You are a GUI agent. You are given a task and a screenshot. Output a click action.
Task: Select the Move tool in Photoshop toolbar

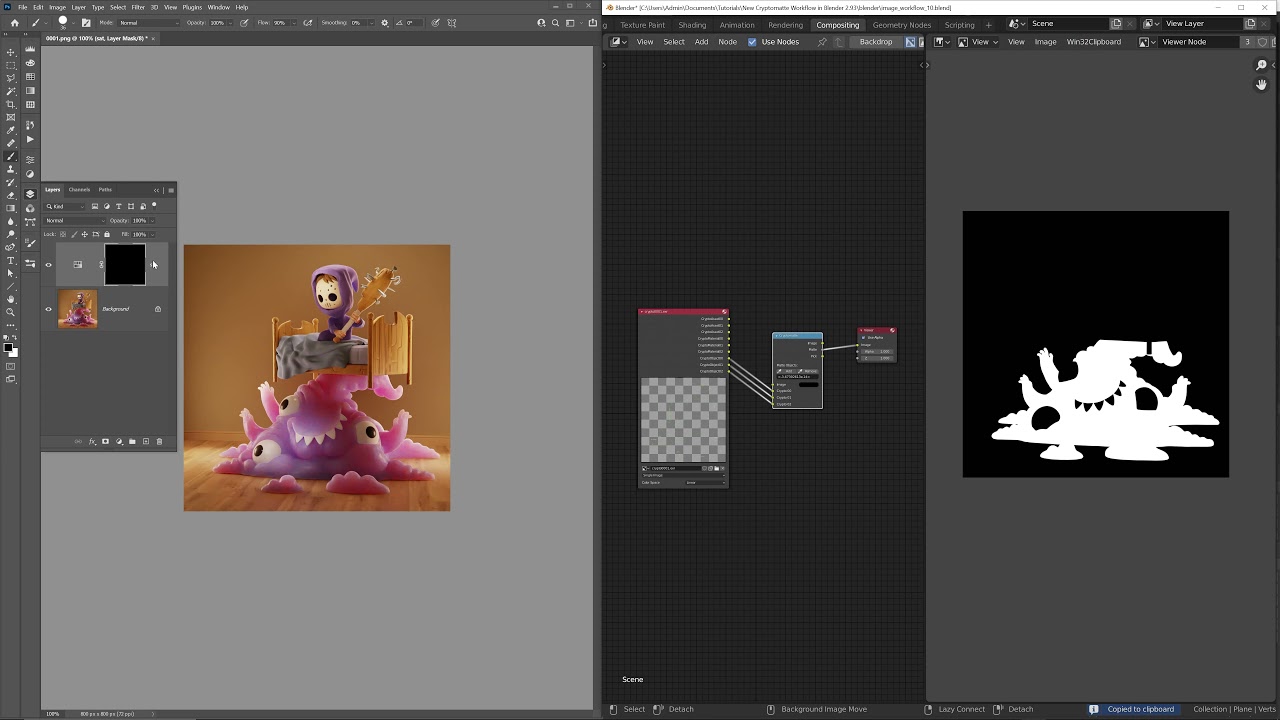[x=10, y=52]
